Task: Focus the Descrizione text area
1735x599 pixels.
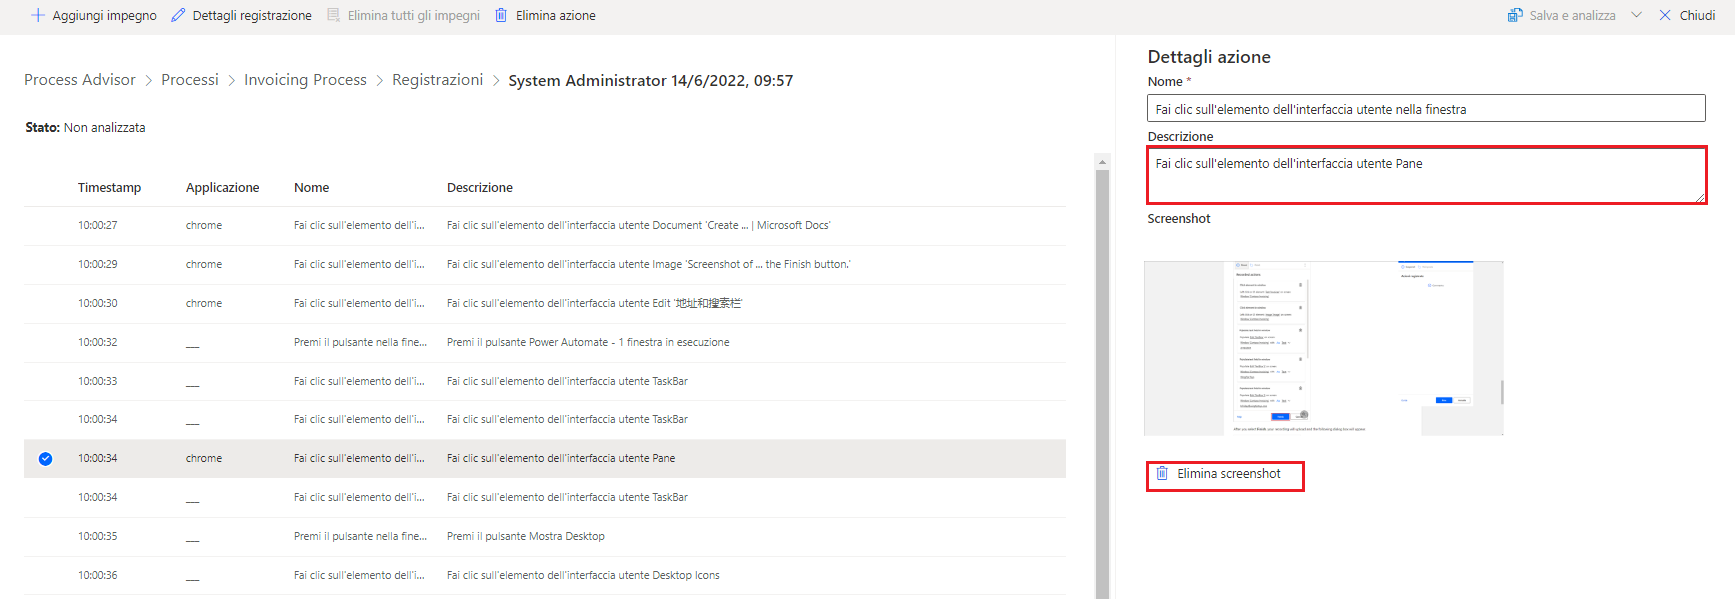Action: point(1425,175)
